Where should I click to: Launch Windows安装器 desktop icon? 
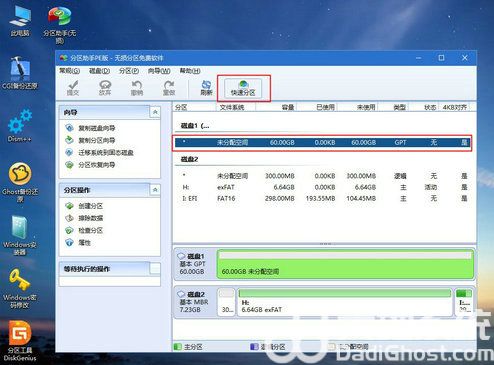click(x=20, y=235)
